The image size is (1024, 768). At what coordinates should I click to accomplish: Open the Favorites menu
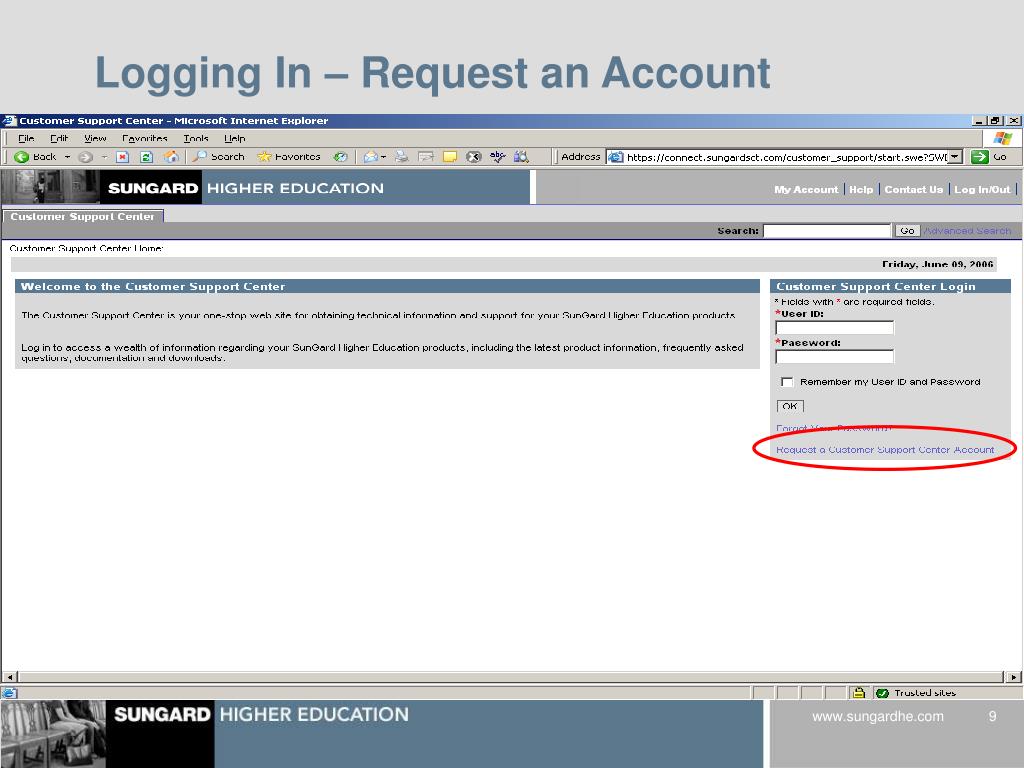point(144,138)
